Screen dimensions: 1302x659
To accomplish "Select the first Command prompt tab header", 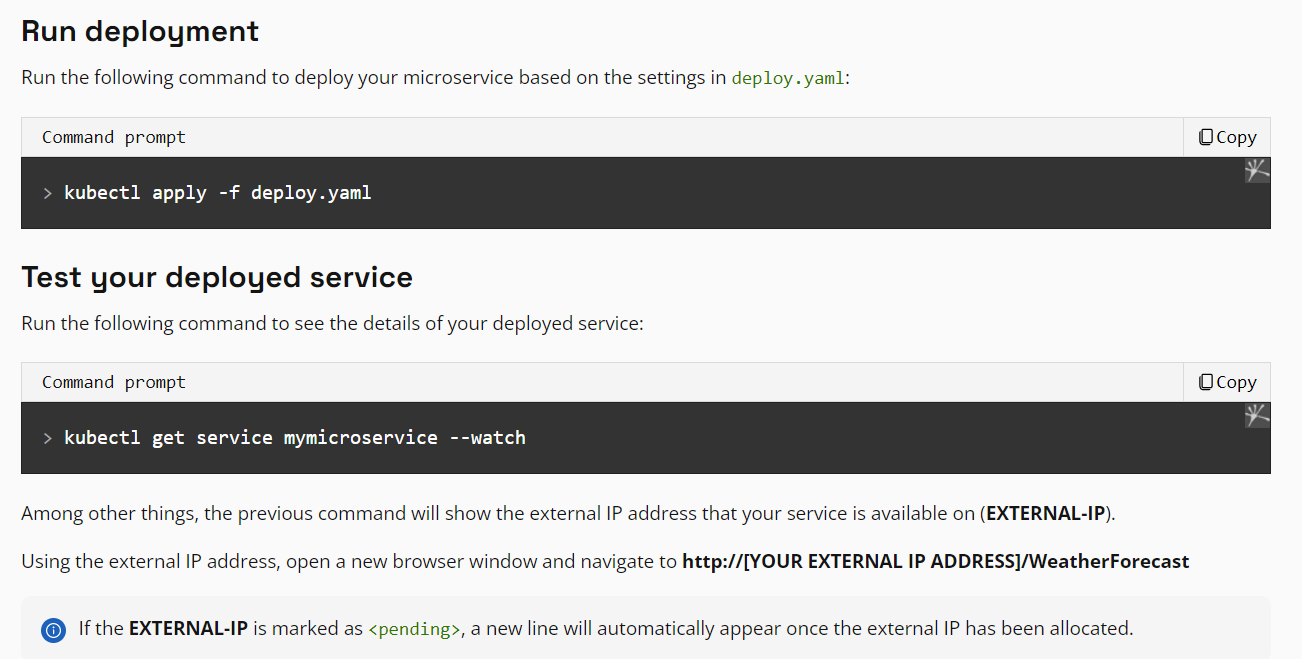I will [x=113, y=136].
